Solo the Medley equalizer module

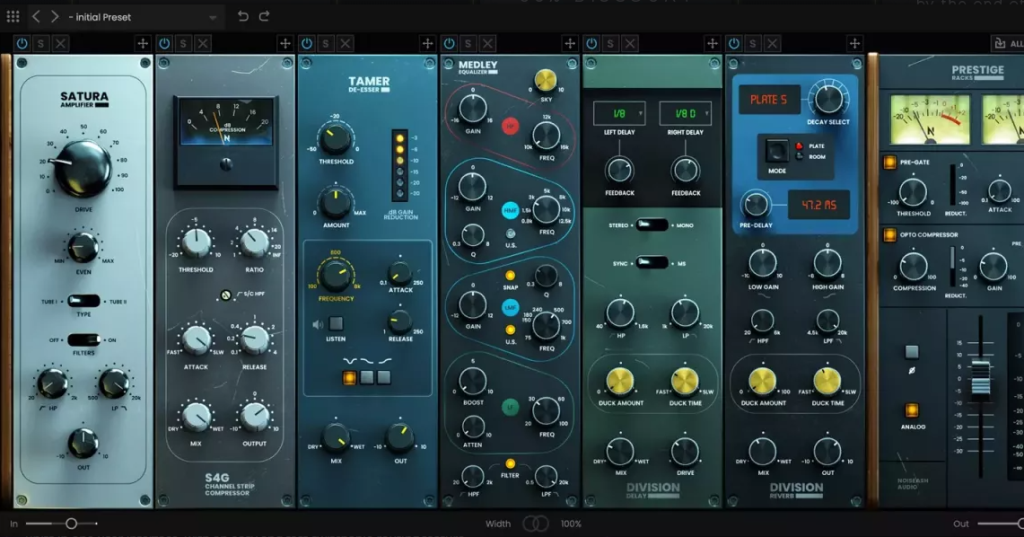[468, 44]
